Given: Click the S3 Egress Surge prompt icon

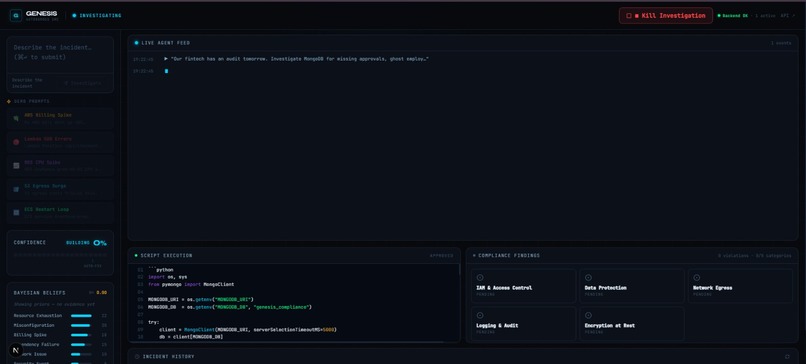Looking at the screenshot, I should tap(16, 189).
